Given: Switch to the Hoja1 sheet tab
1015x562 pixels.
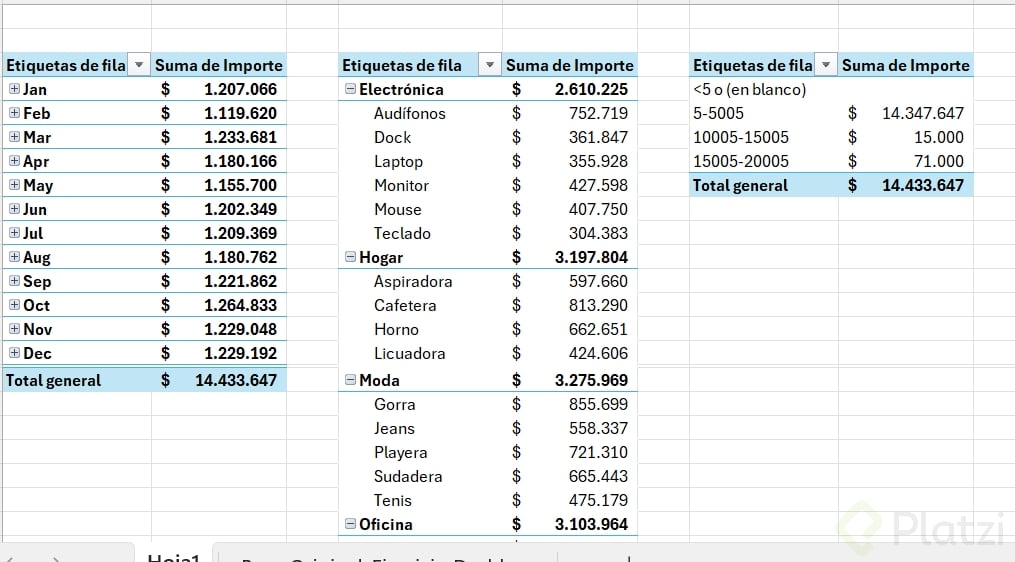Looking at the screenshot, I should point(174,556).
